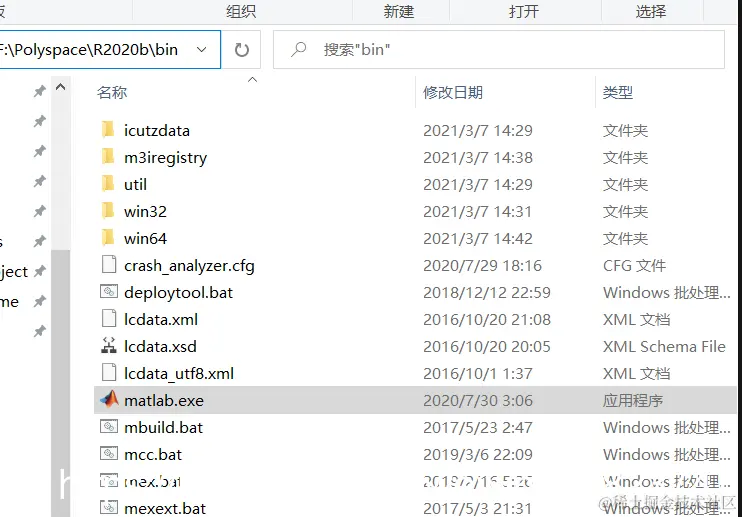Viewport: 742px width, 517px height.
Task: Select the lcdata.xsd file name
Action: tap(160, 346)
